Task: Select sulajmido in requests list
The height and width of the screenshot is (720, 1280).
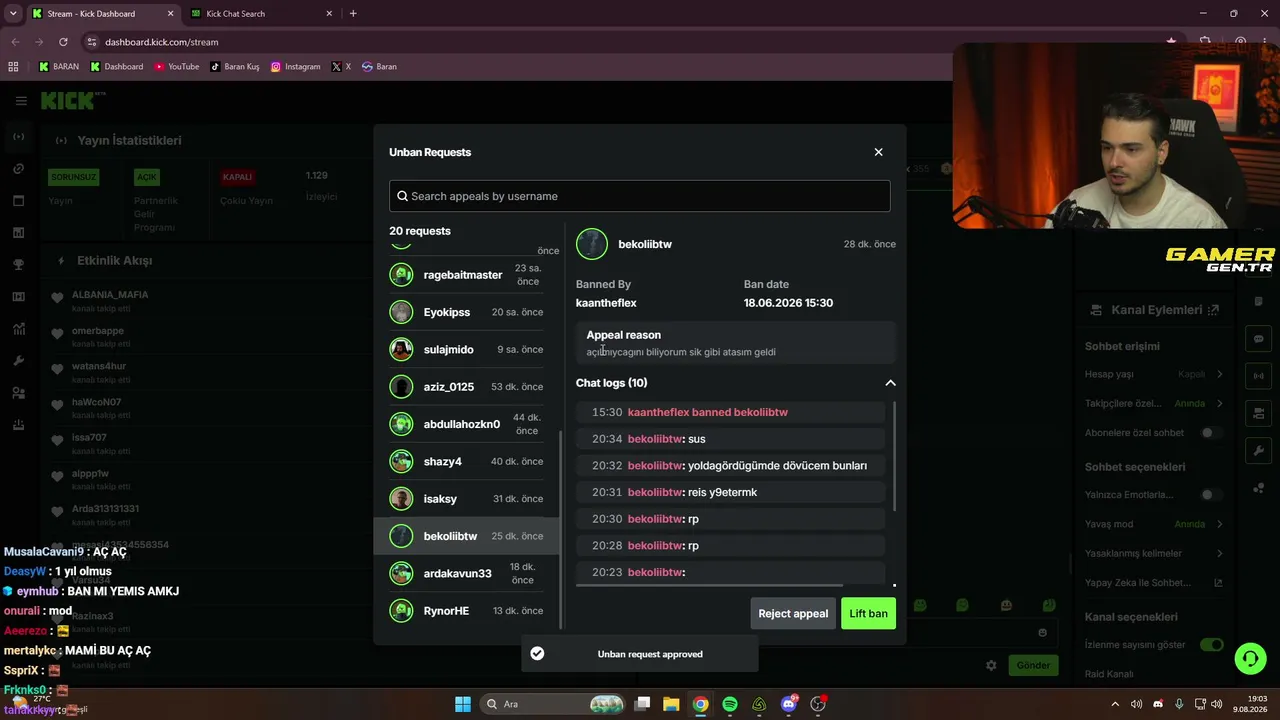Action: [468, 349]
